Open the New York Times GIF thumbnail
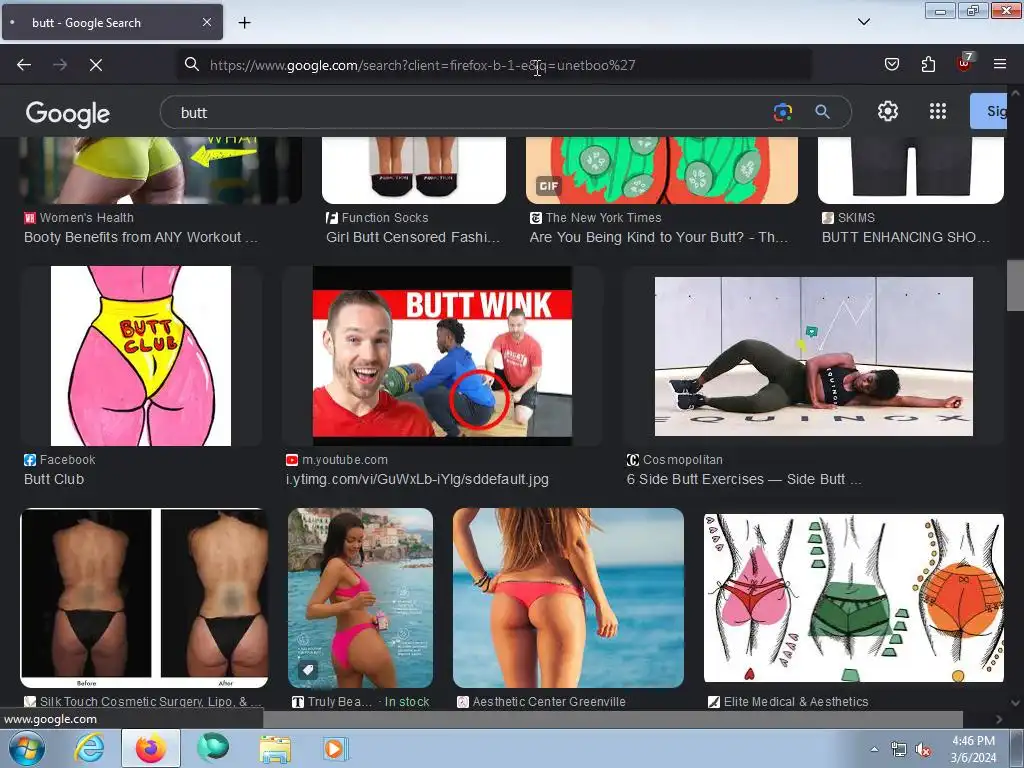 (662, 170)
